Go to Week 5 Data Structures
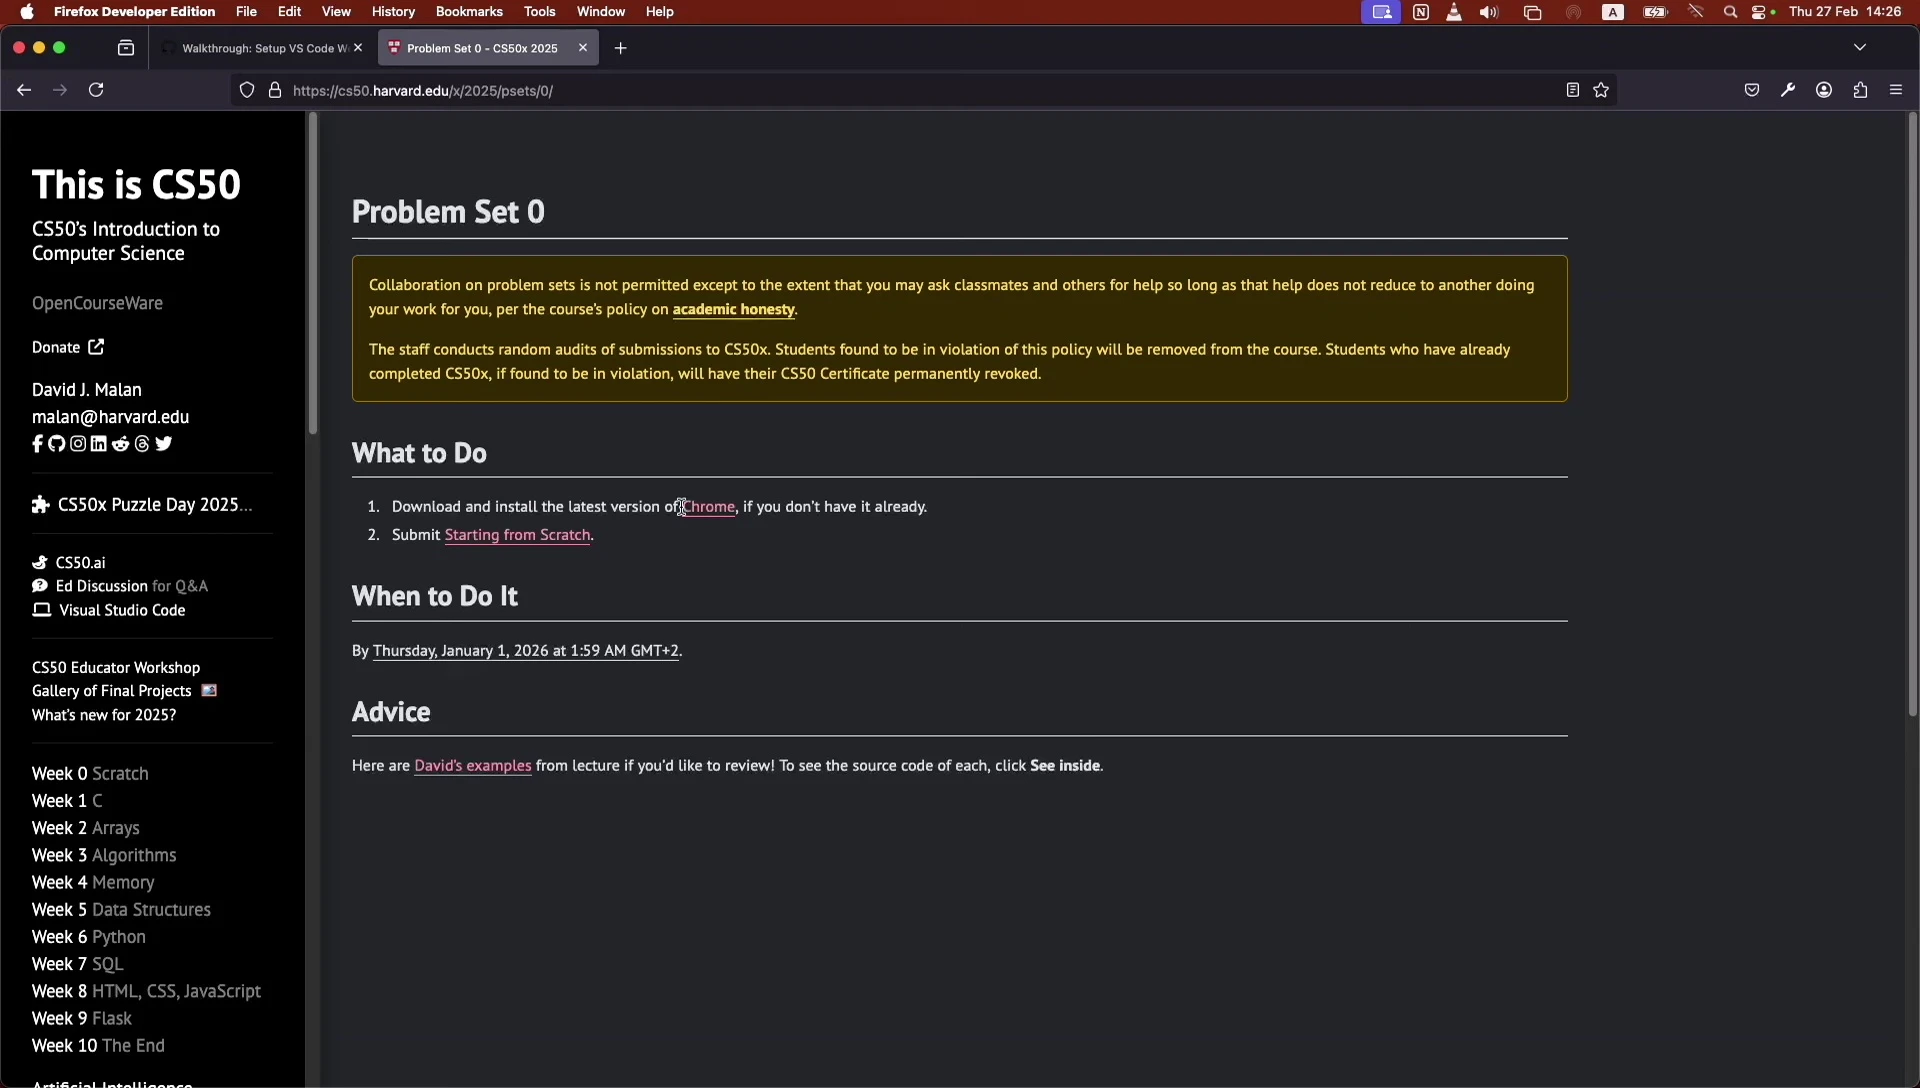 click(121, 910)
